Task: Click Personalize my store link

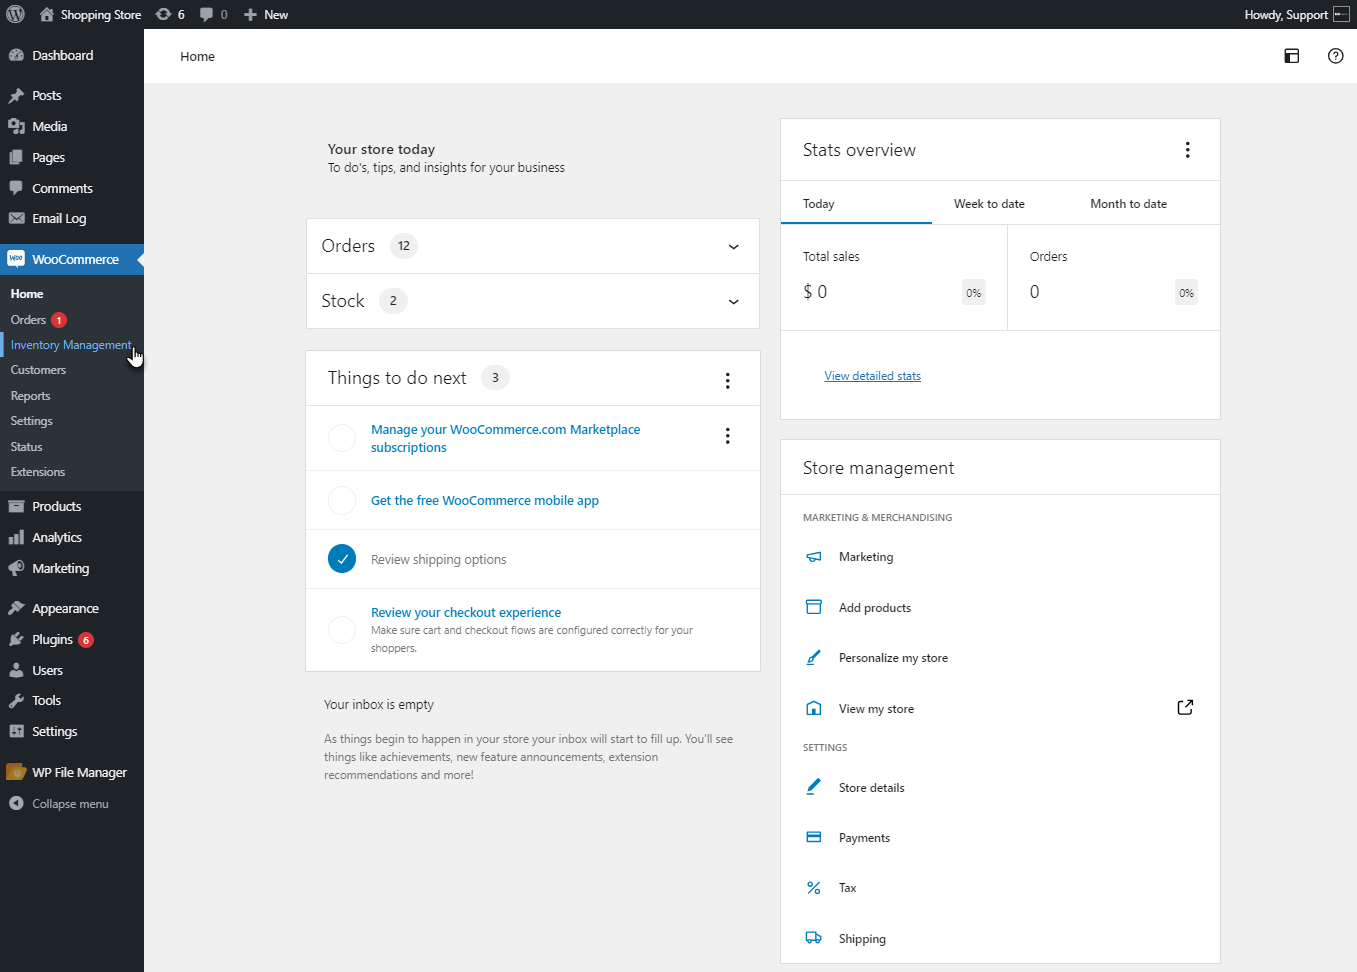Action: point(893,658)
